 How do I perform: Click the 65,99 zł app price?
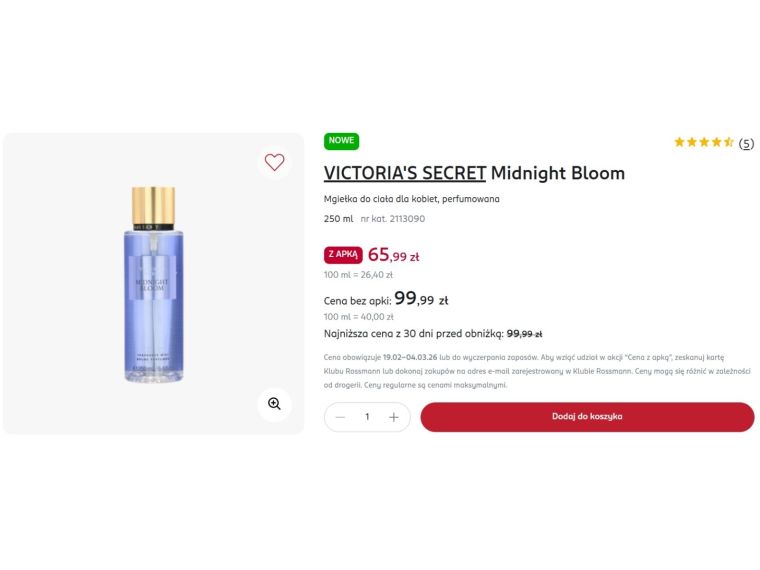coord(393,255)
